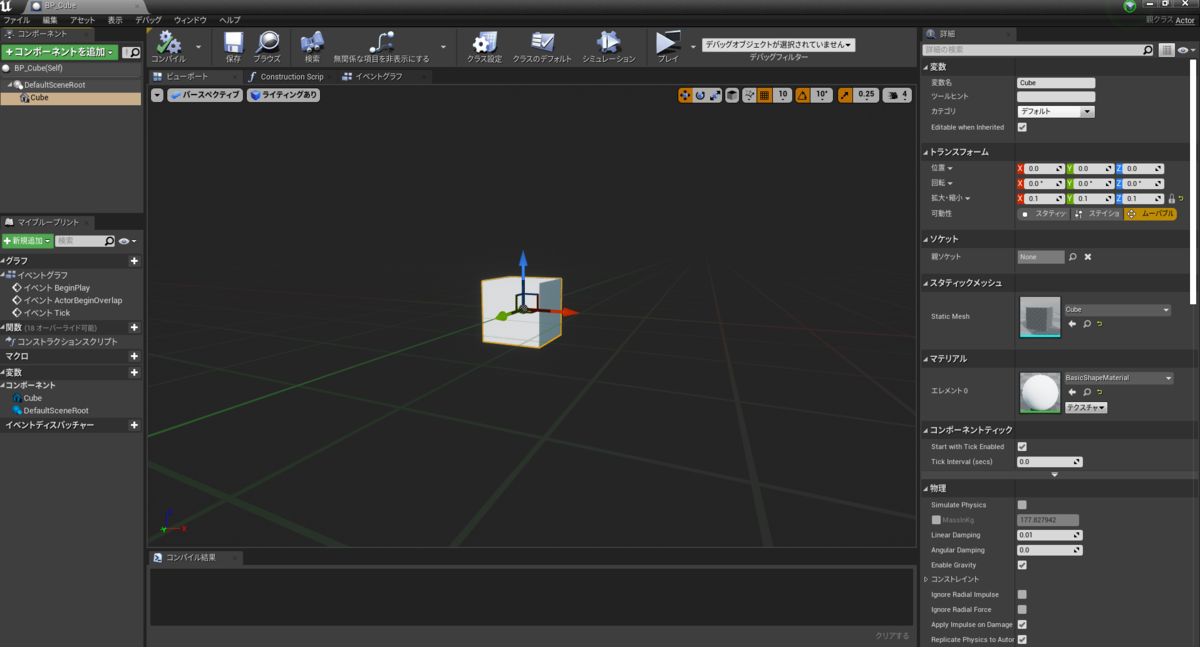Click the Compile toolbar icon
Viewport: 1200px width, 647px height.
[168, 44]
